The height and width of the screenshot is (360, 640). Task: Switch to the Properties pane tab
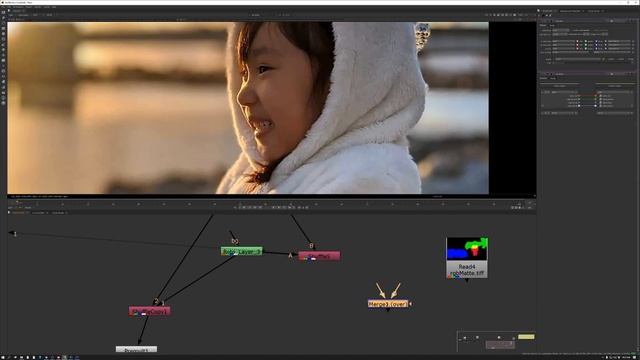point(547,11)
